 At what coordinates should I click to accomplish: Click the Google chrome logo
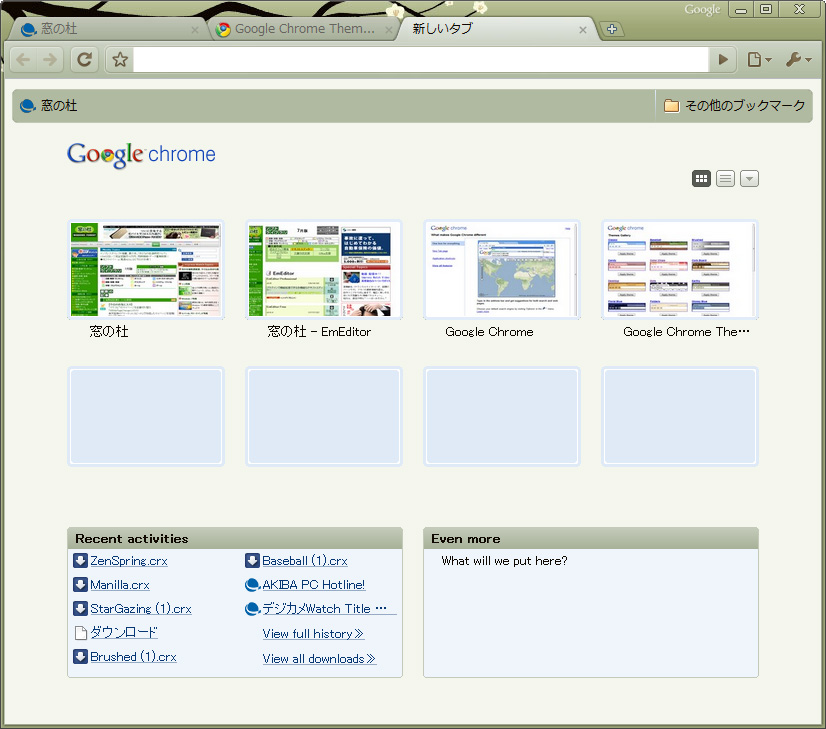(x=141, y=155)
